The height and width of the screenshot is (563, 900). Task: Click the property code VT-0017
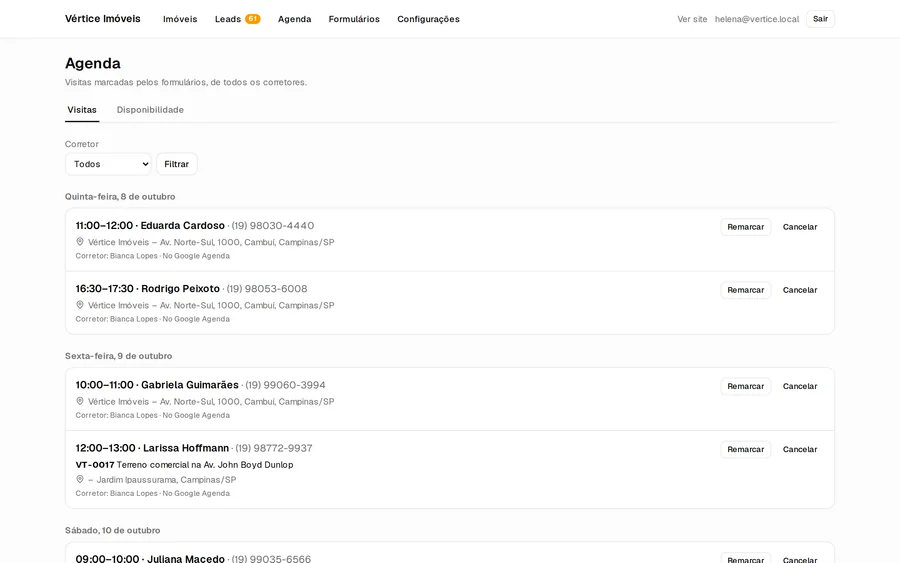tap(95, 465)
